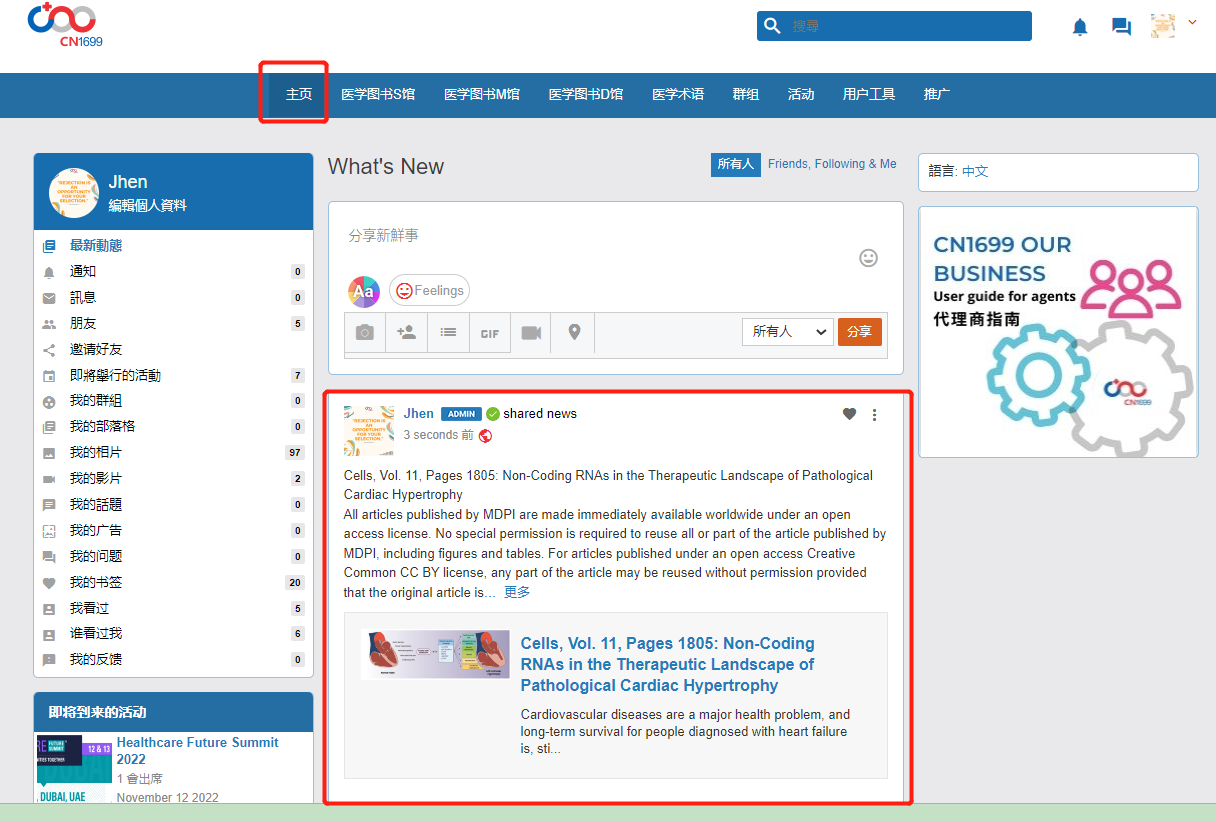This screenshot has height=821, width=1216.
Task: Insert a GIF in composer
Action: click(490, 333)
